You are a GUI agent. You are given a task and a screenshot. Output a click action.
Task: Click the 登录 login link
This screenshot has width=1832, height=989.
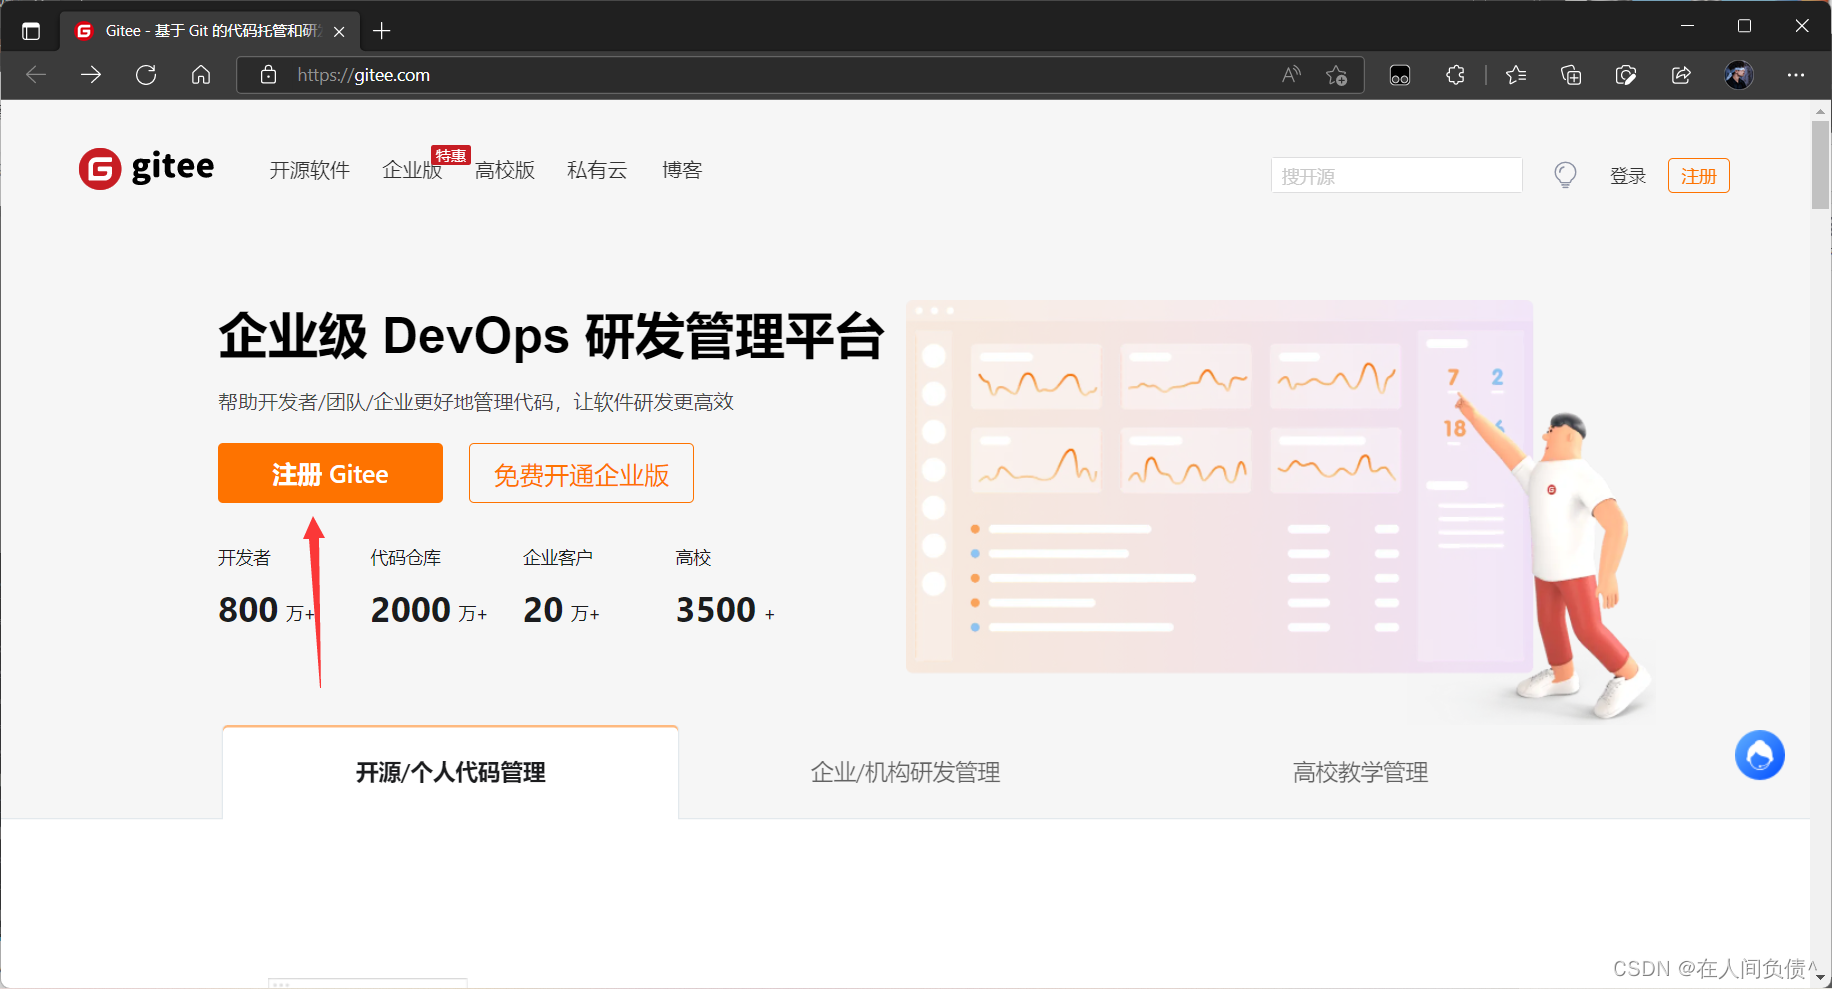1628,176
